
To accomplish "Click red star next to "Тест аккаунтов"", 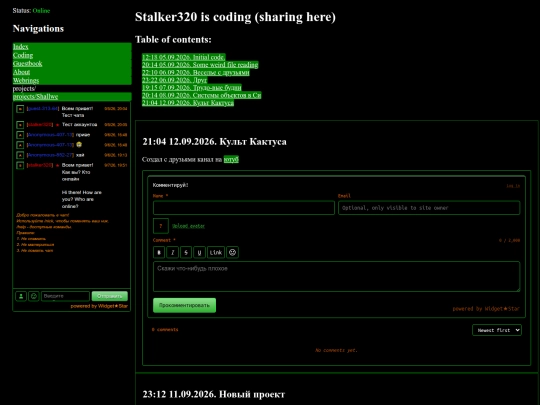I will (x=58, y=125).
